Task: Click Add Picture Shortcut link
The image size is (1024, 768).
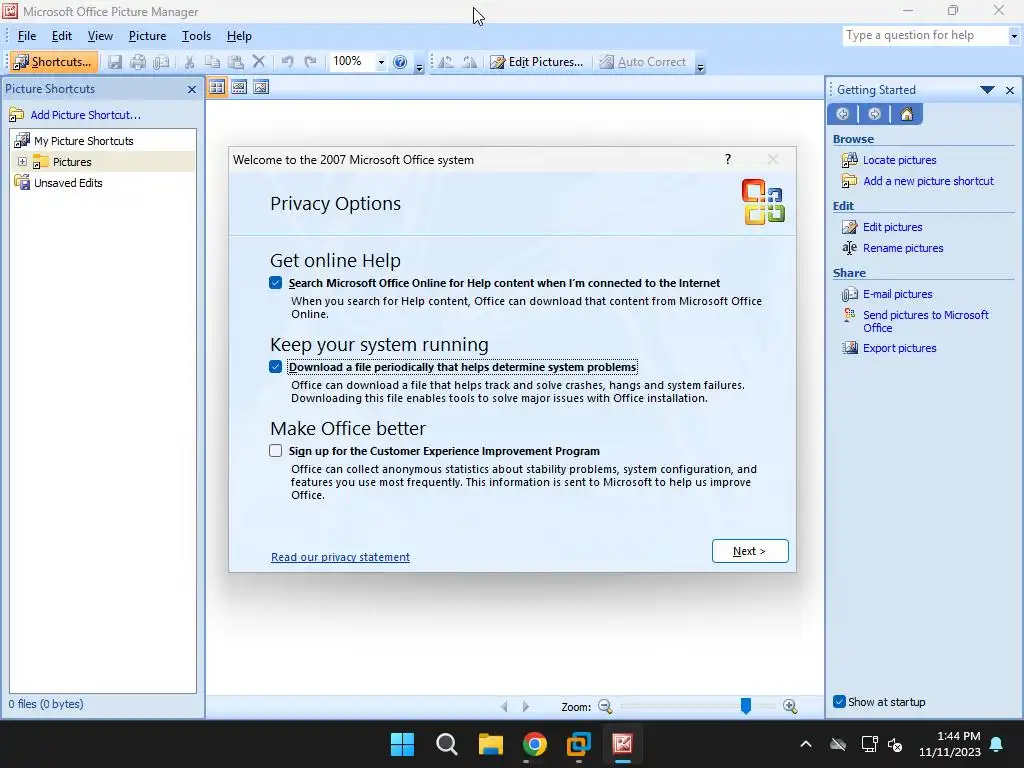Action: [x=86, y=115]
